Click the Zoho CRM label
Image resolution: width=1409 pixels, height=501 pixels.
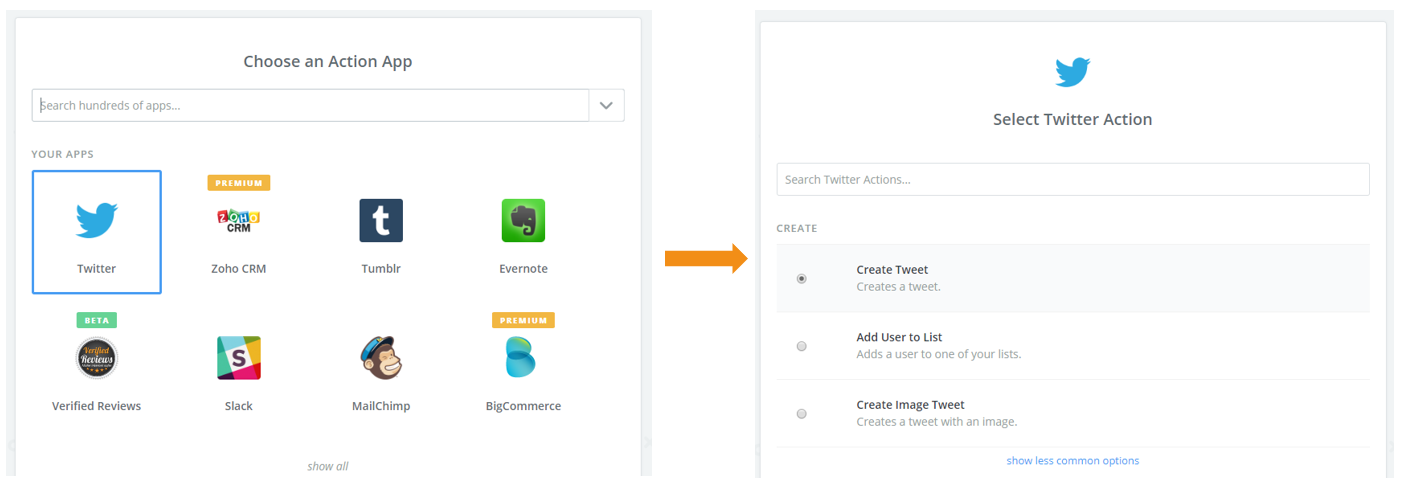239,269
